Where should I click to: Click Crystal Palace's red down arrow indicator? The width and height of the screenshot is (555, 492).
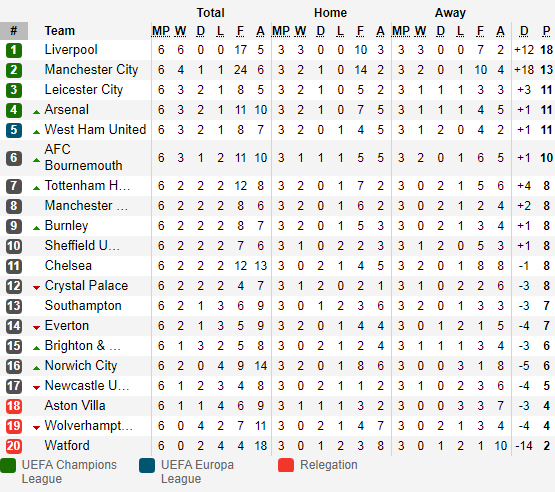click(x=36, y=288)
